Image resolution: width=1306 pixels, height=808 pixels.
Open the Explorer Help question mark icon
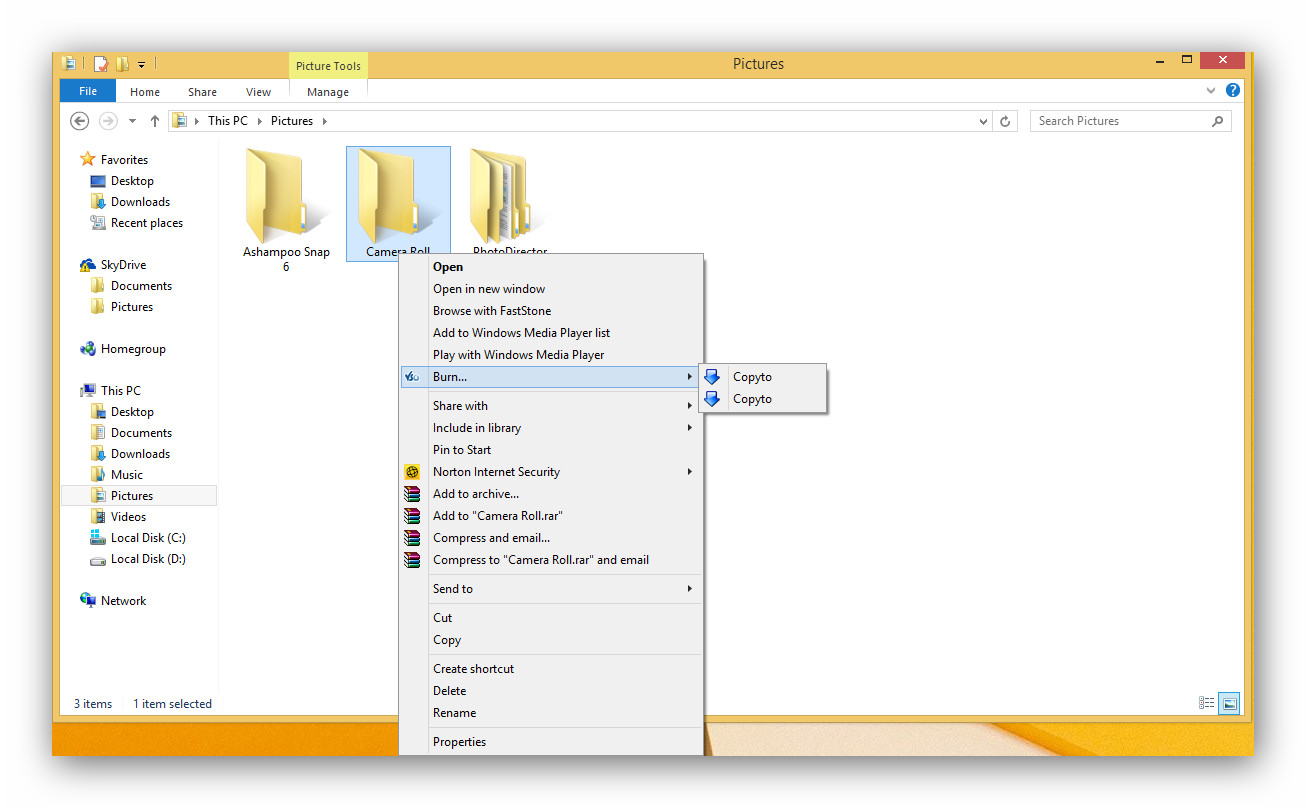click(x=1233, y=90)
